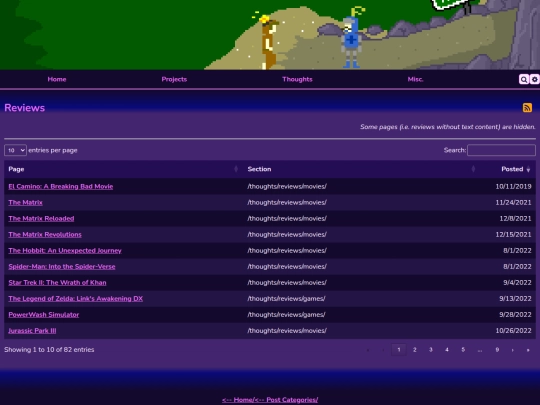
Task: Click the Reviews page heading
Action: point(24,108)
